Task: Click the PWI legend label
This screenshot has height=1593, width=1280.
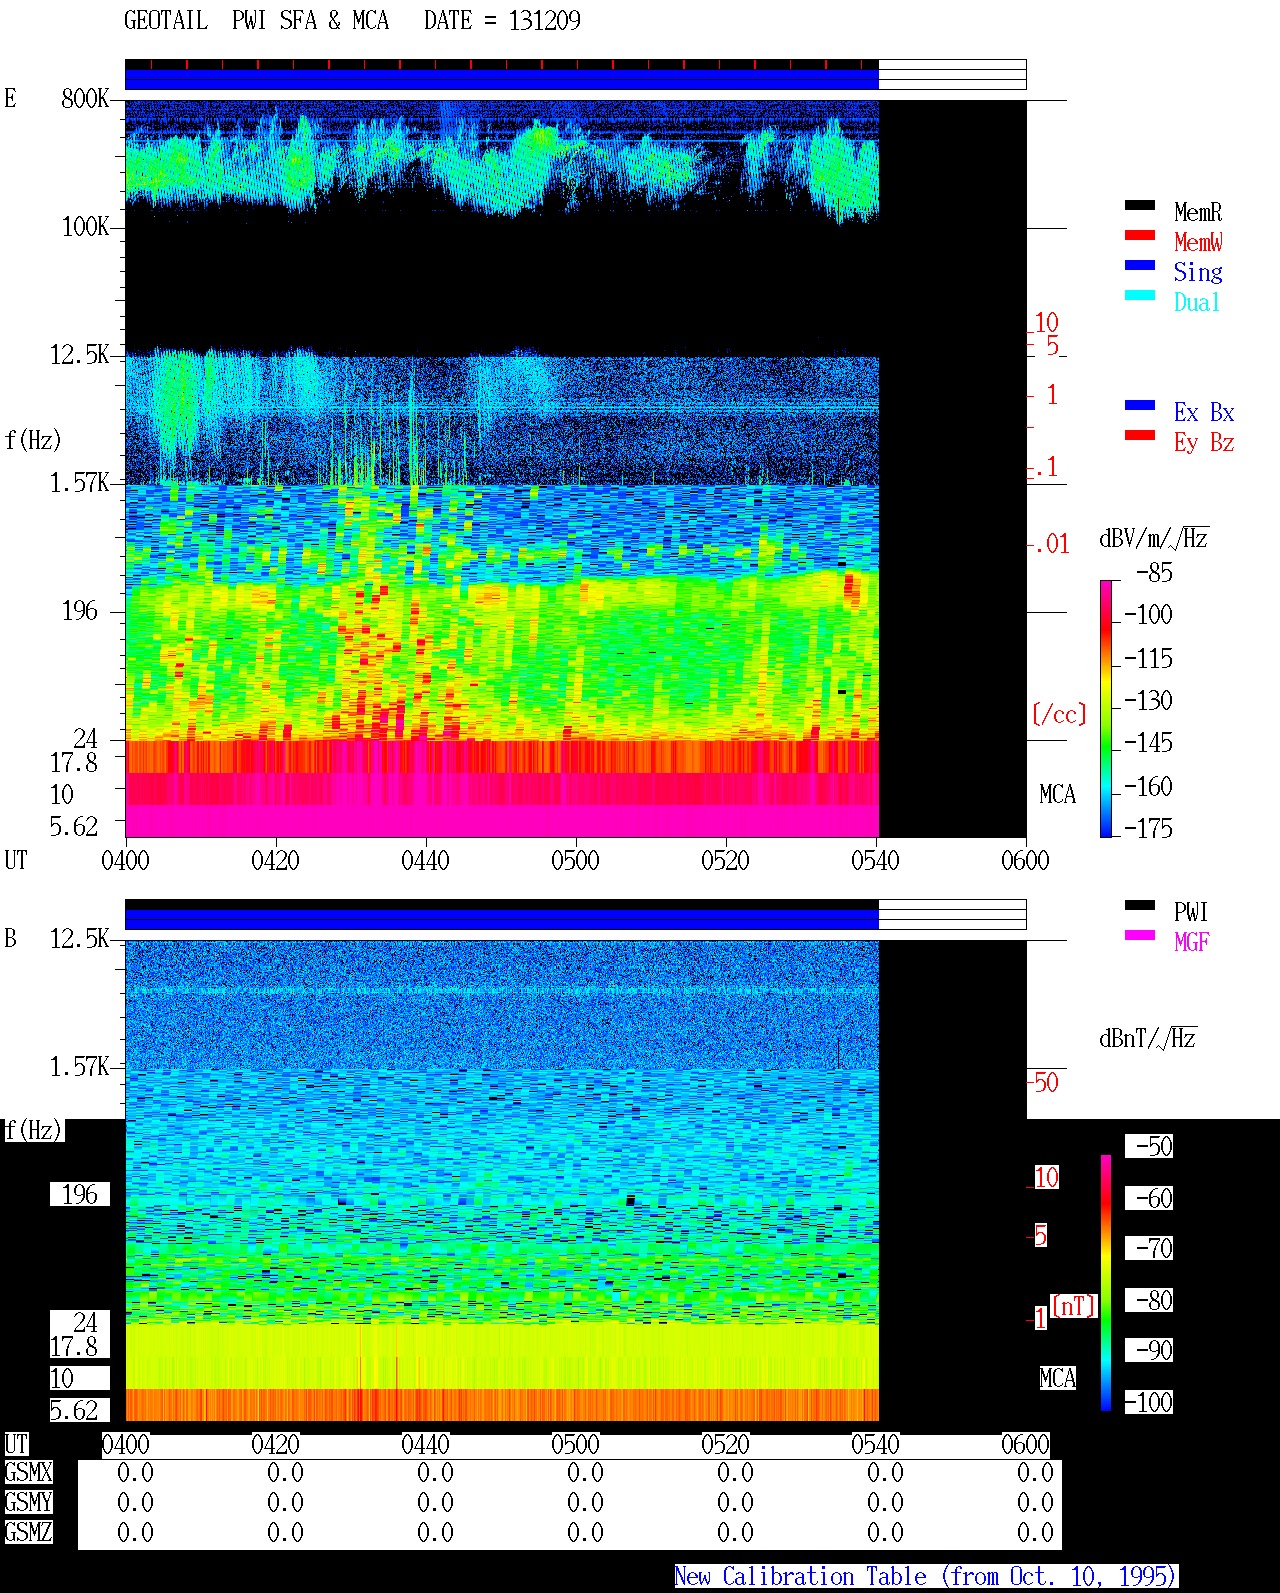Action: click(1191, 912)
